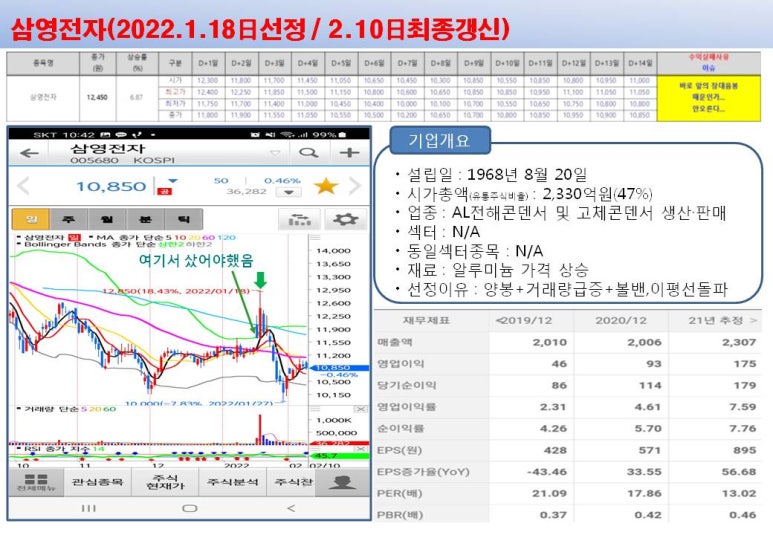Open 주식현재가 in bottom menu
This screenshot has height=535, width=773.
pyautogui.click(x=165, y=482)
